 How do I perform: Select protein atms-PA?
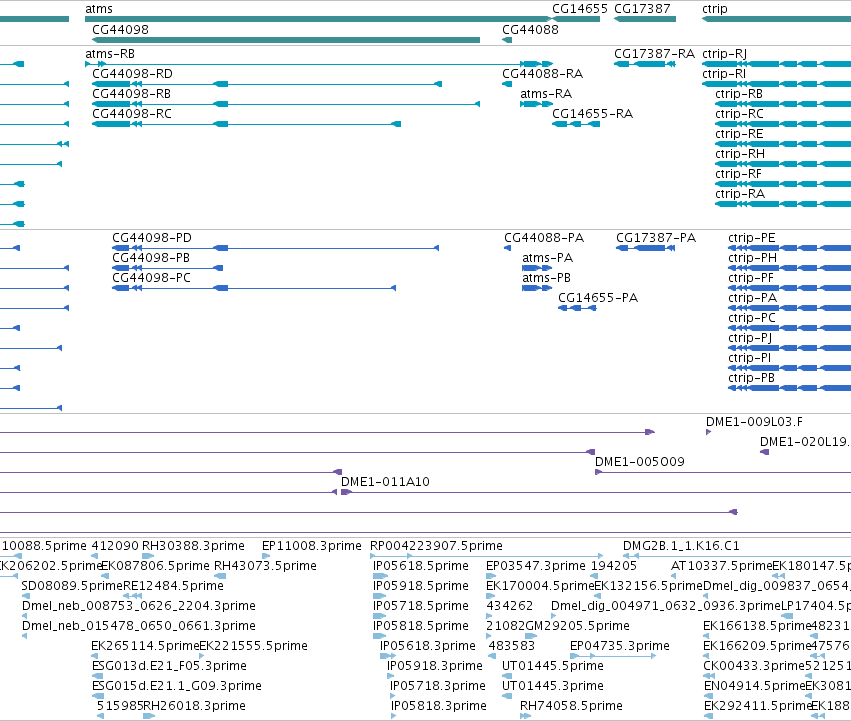coord(537,268)
